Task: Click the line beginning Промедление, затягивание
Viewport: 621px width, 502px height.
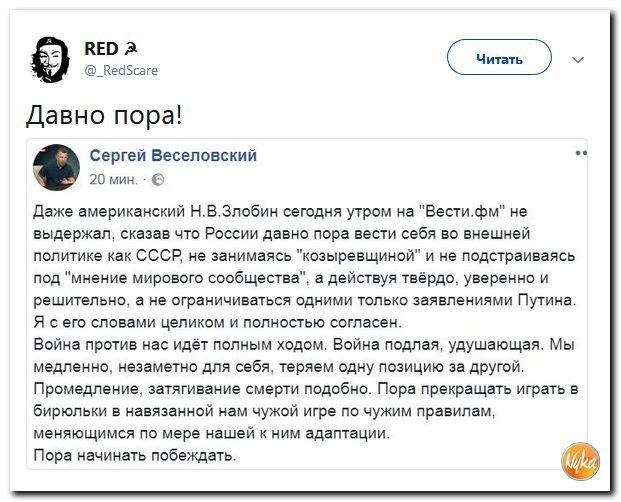Action: (306, 389)
